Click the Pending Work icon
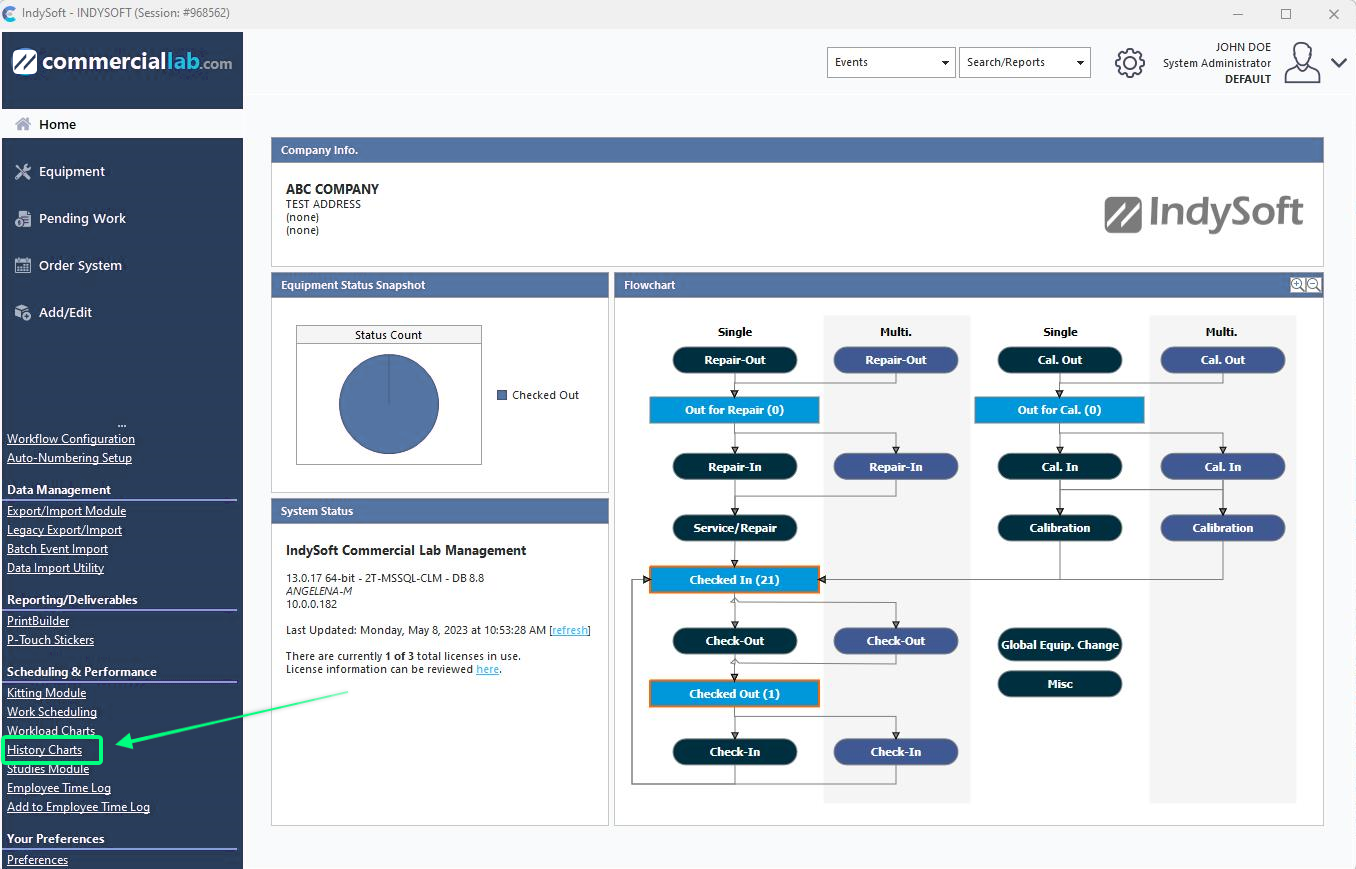The image size is (1356, 869). (x=23, y=218)
